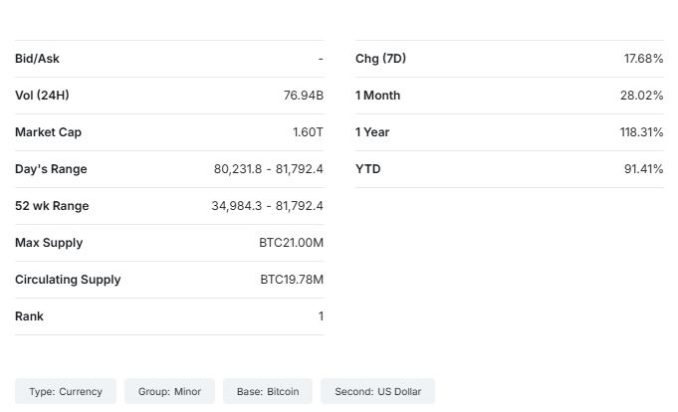The image size is (678, 412).
Task: Click the Second: US Dollar tag
Action: 378,392
